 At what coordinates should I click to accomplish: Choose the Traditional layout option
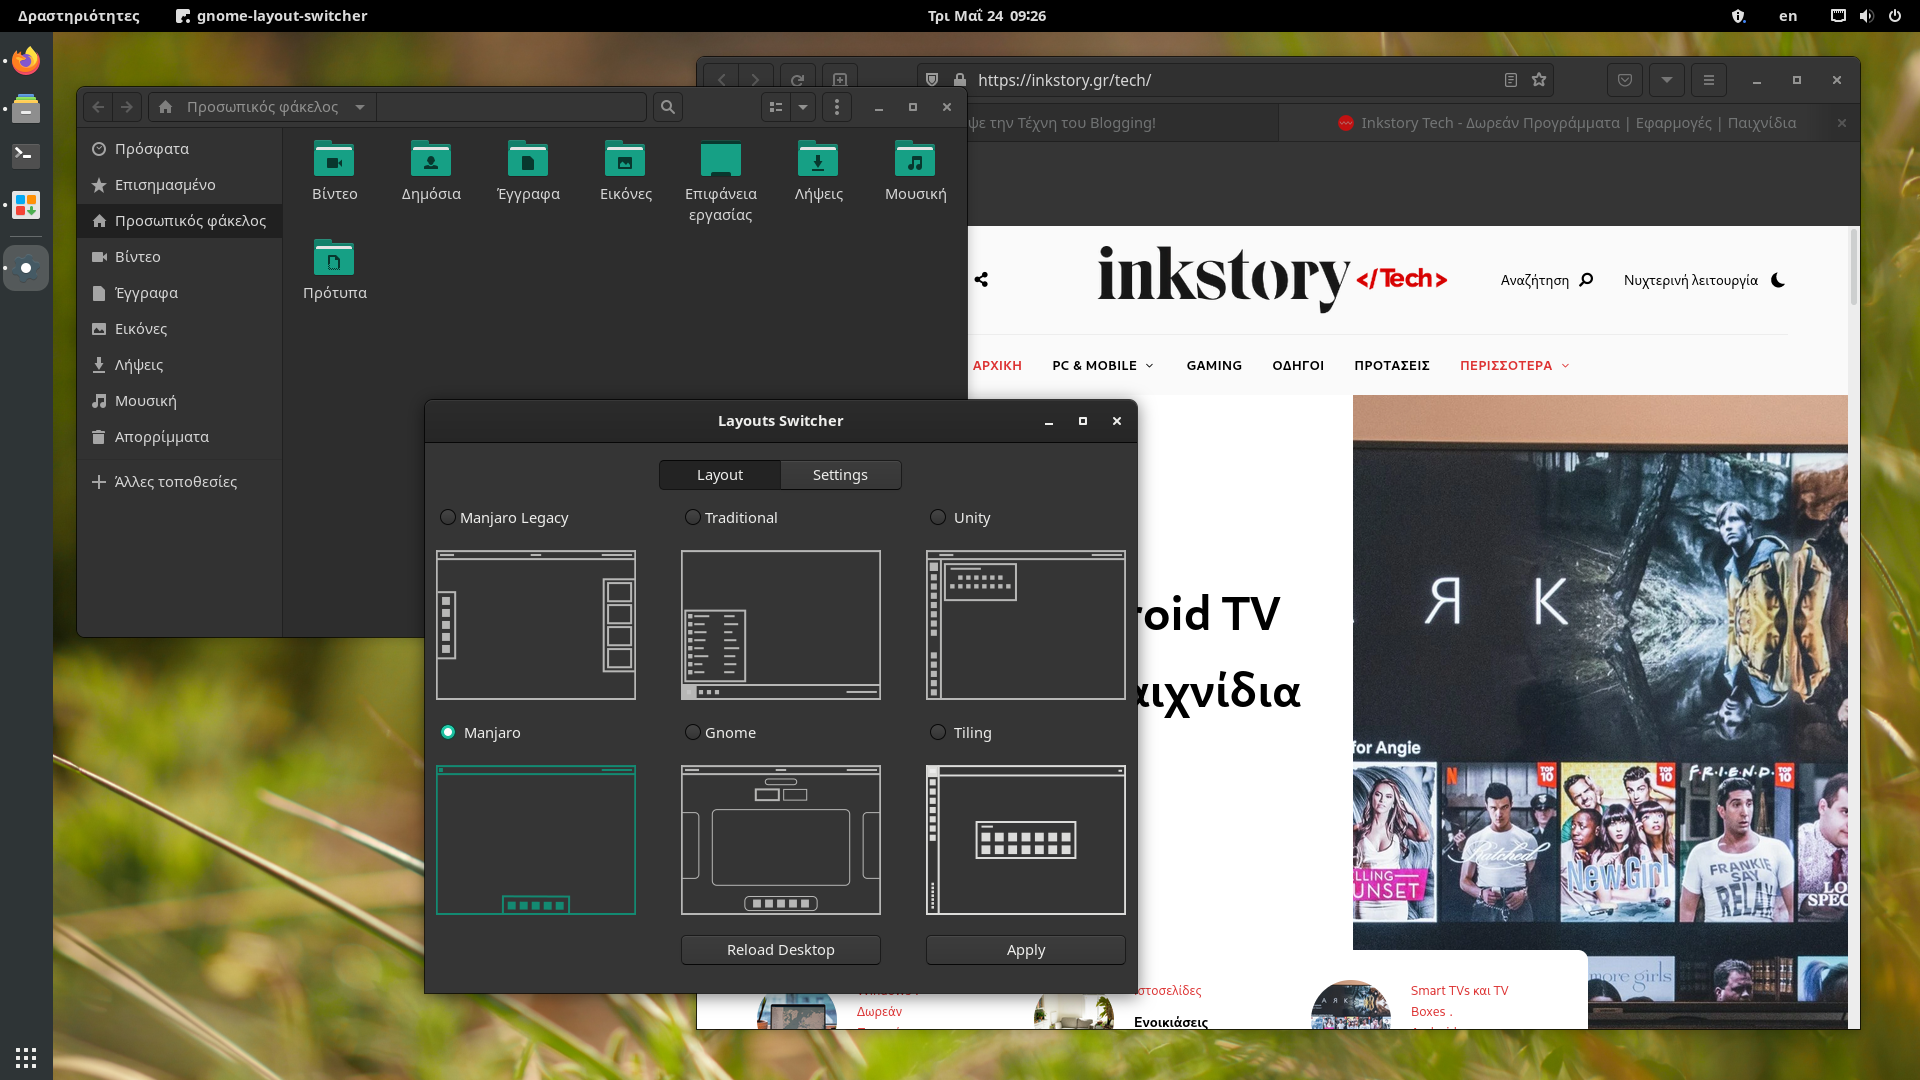(692, 517)
